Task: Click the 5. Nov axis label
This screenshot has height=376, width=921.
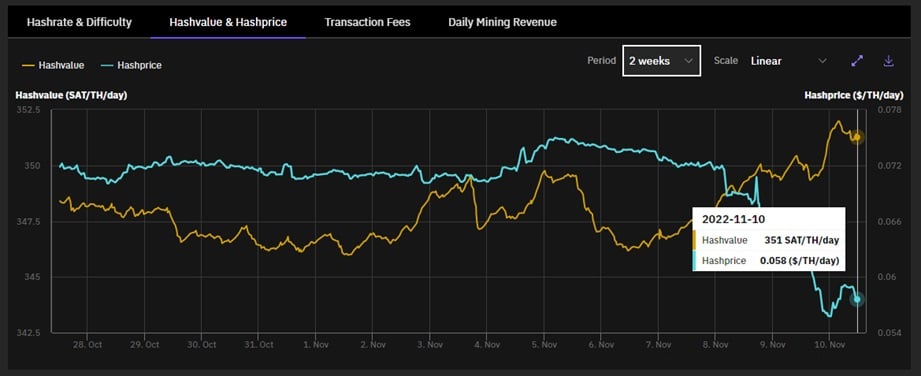Action: (543, 344)
